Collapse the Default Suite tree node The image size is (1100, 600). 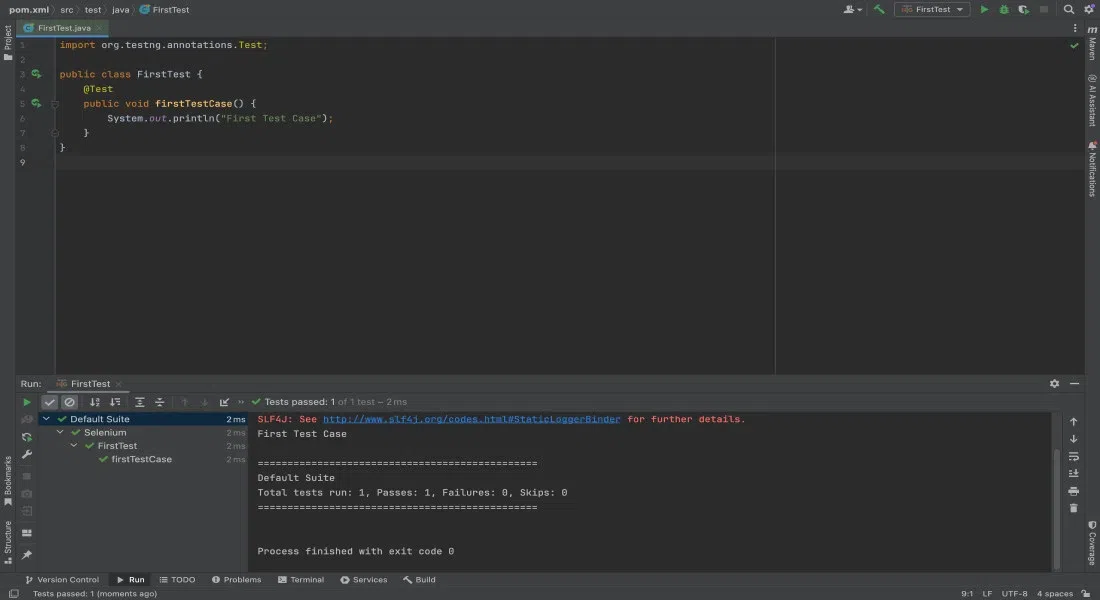click(46, 419)
